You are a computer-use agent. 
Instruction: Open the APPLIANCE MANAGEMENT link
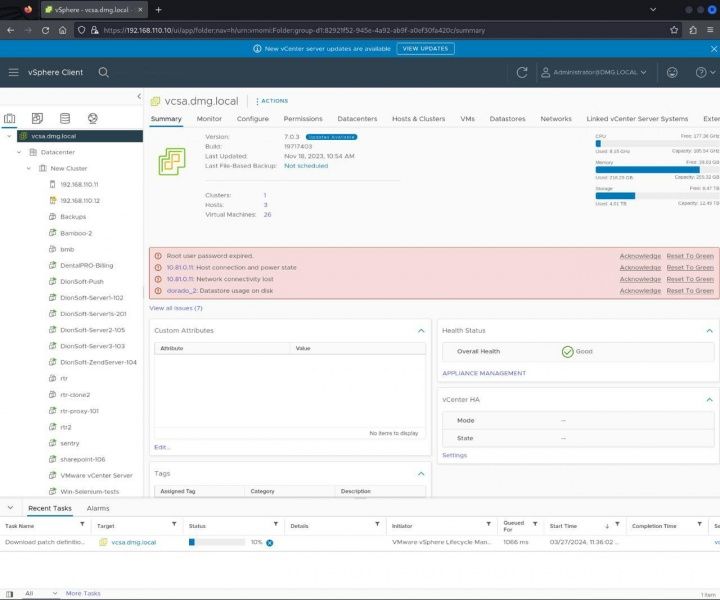483,373
